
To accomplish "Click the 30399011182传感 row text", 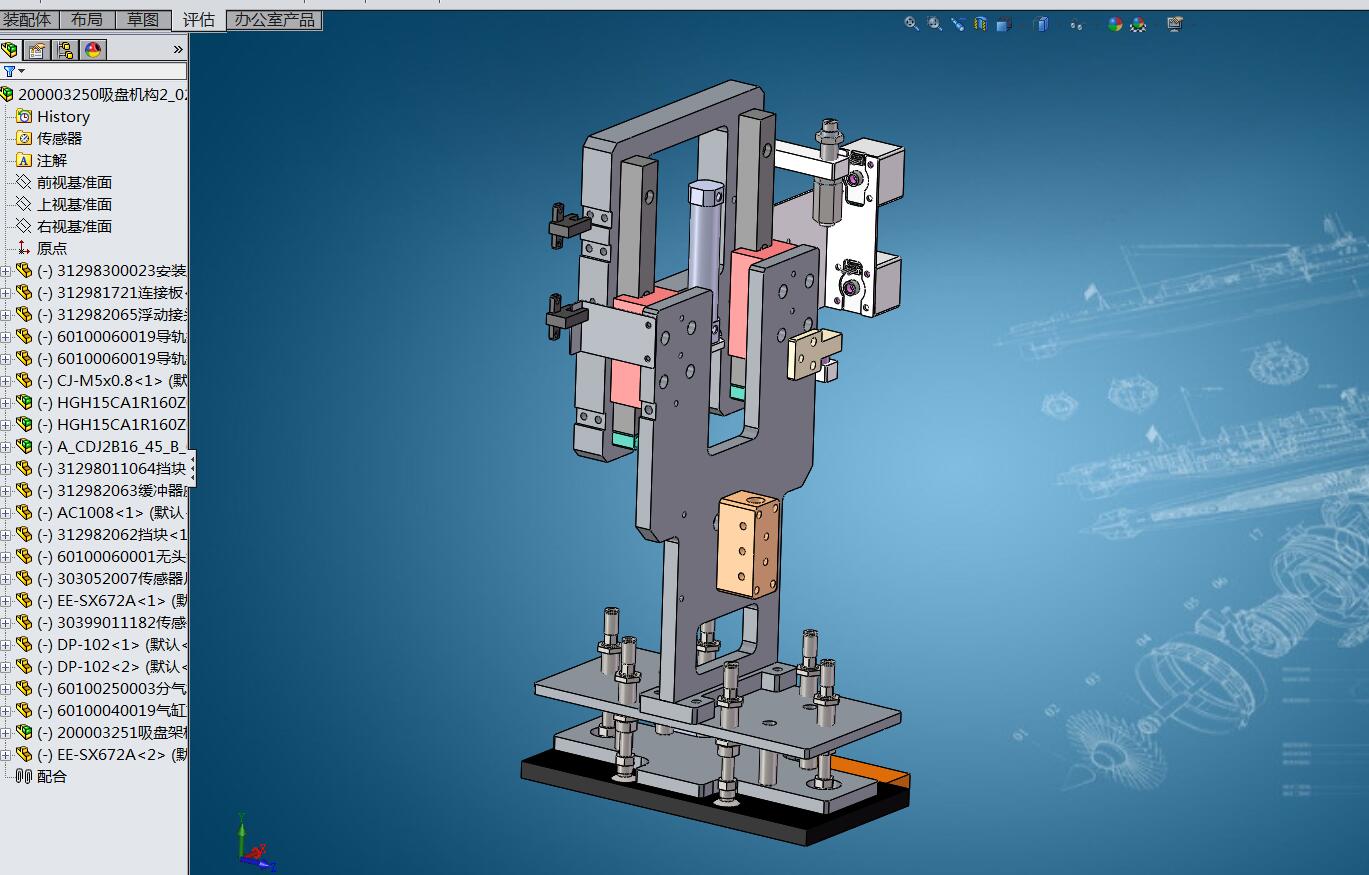I will coord(111,622).
